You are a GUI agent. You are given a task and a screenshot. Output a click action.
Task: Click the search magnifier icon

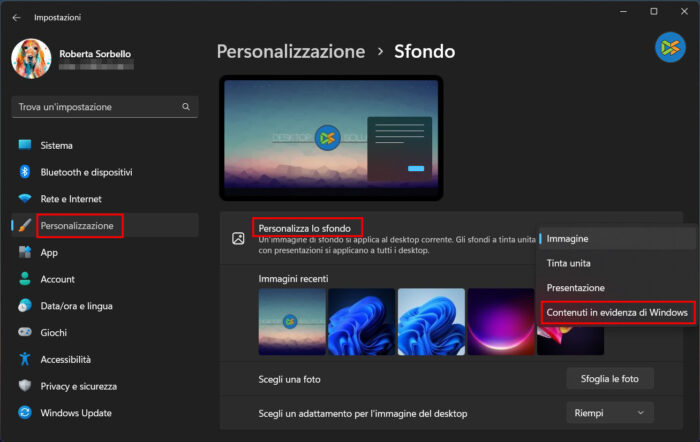186,107
